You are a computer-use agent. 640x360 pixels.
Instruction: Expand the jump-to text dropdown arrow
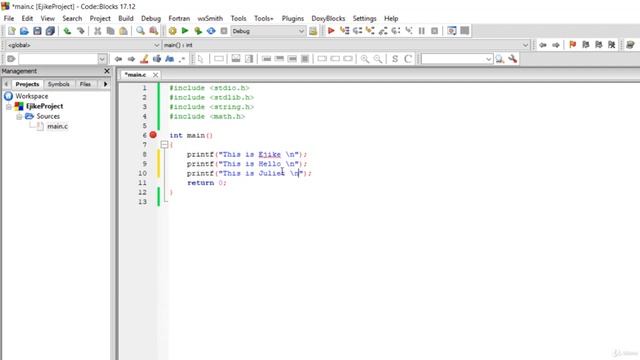[x=102, y=59]
